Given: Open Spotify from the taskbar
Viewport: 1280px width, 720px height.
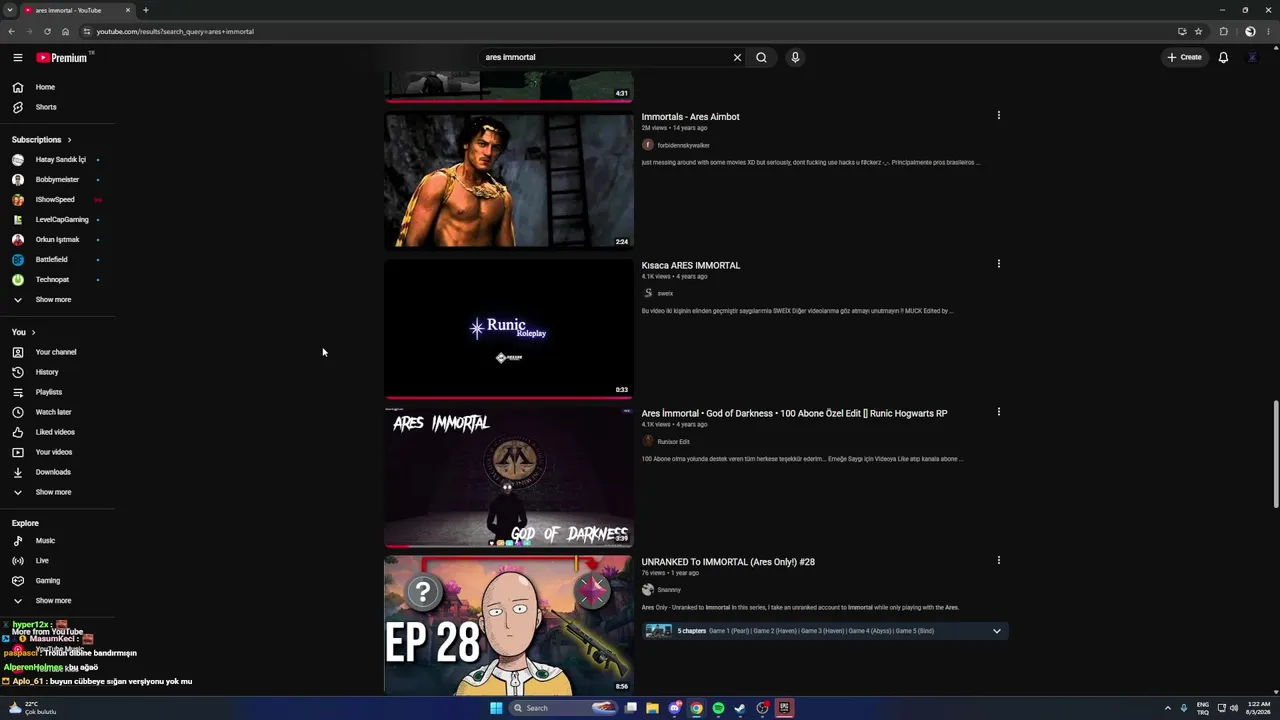Looking at the screenshot, I should coord(718,708).
